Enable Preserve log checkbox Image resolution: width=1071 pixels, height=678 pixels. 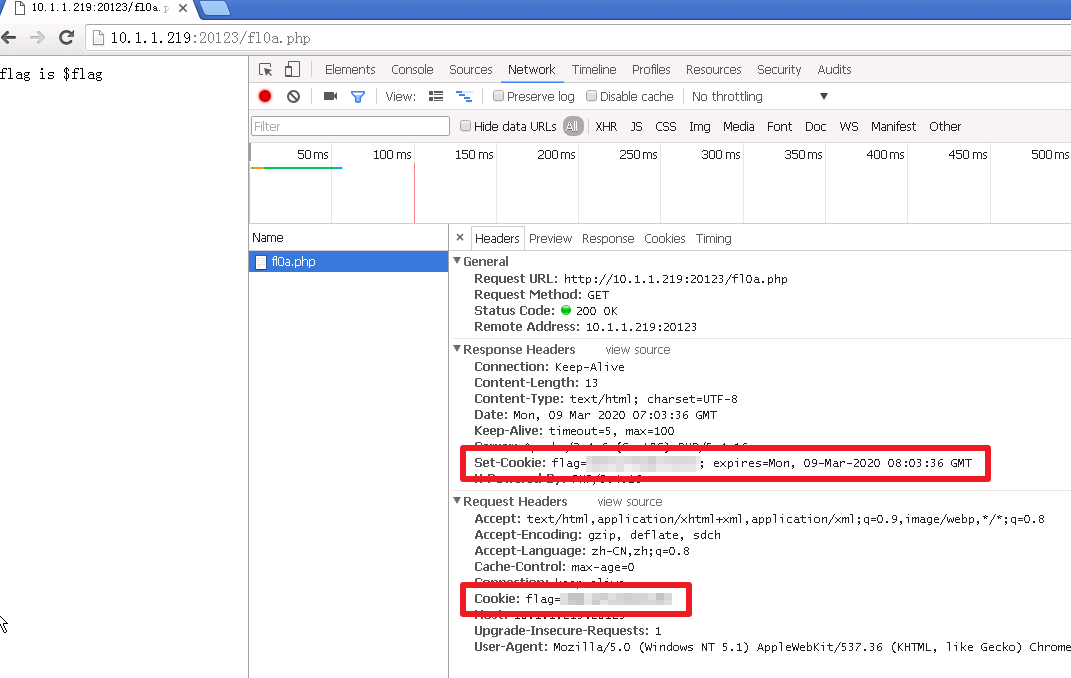[499, 96]
